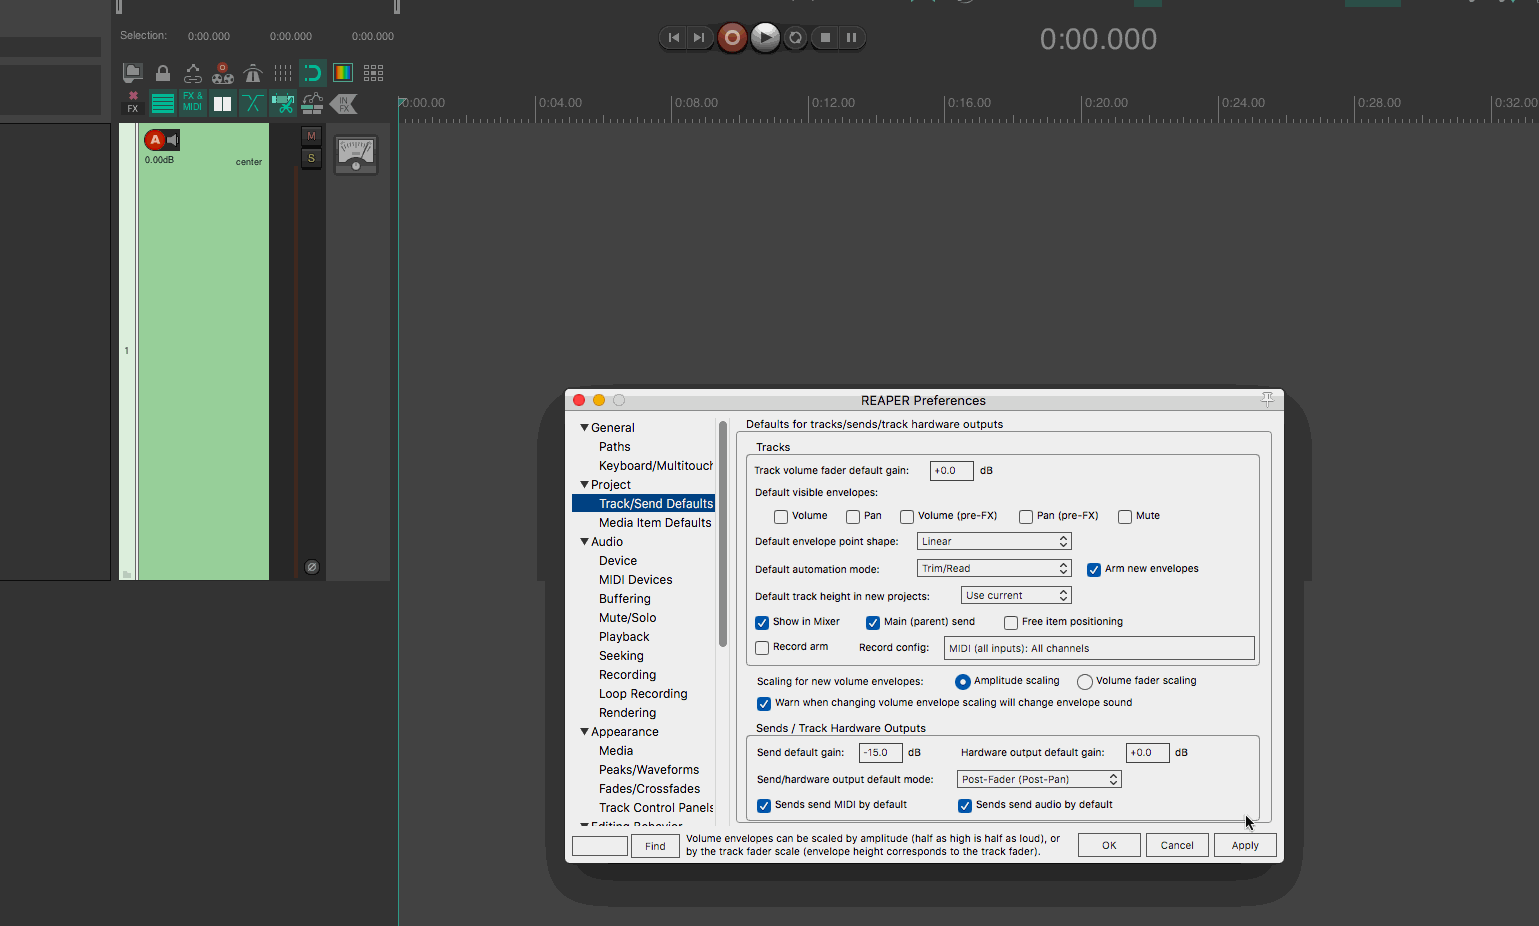Enable the Record arm checkbox

click(762, 648)
